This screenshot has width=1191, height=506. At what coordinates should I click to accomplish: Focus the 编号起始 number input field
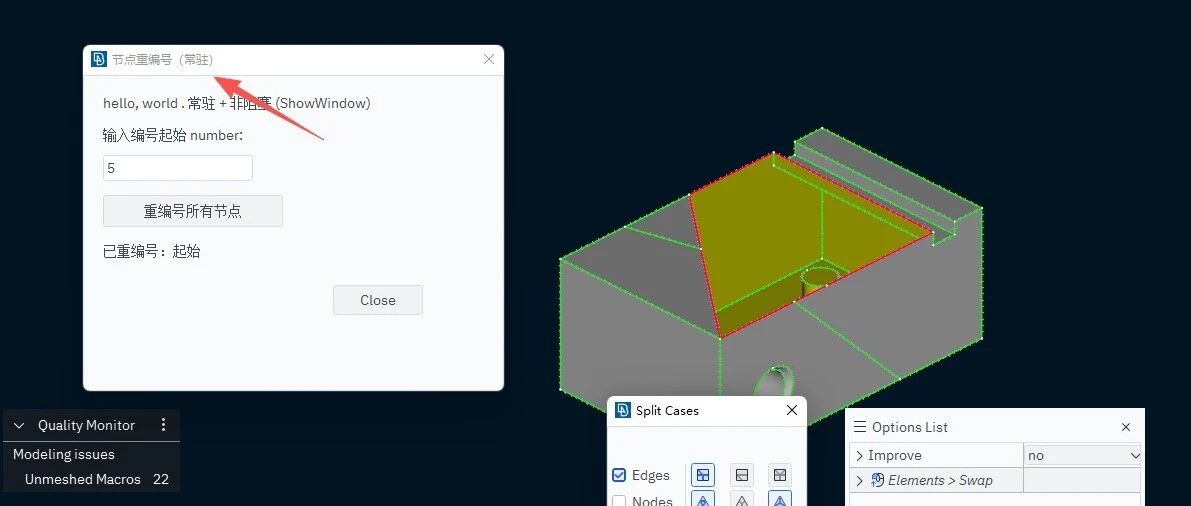point(178,168)
